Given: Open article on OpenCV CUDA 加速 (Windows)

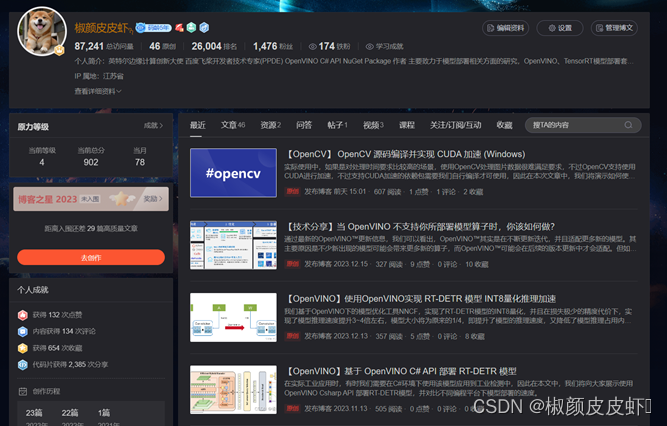Looking at the screenshot, I should (x=405, y=154).
